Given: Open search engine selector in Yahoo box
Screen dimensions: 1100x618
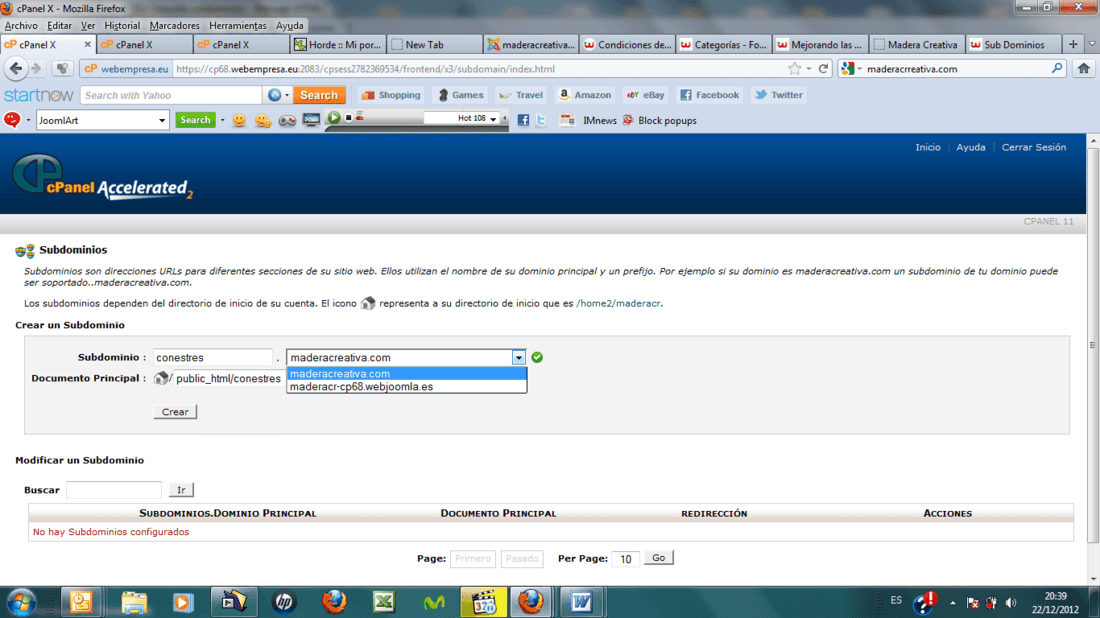Looking at the screenshot, I should point(278,95).
